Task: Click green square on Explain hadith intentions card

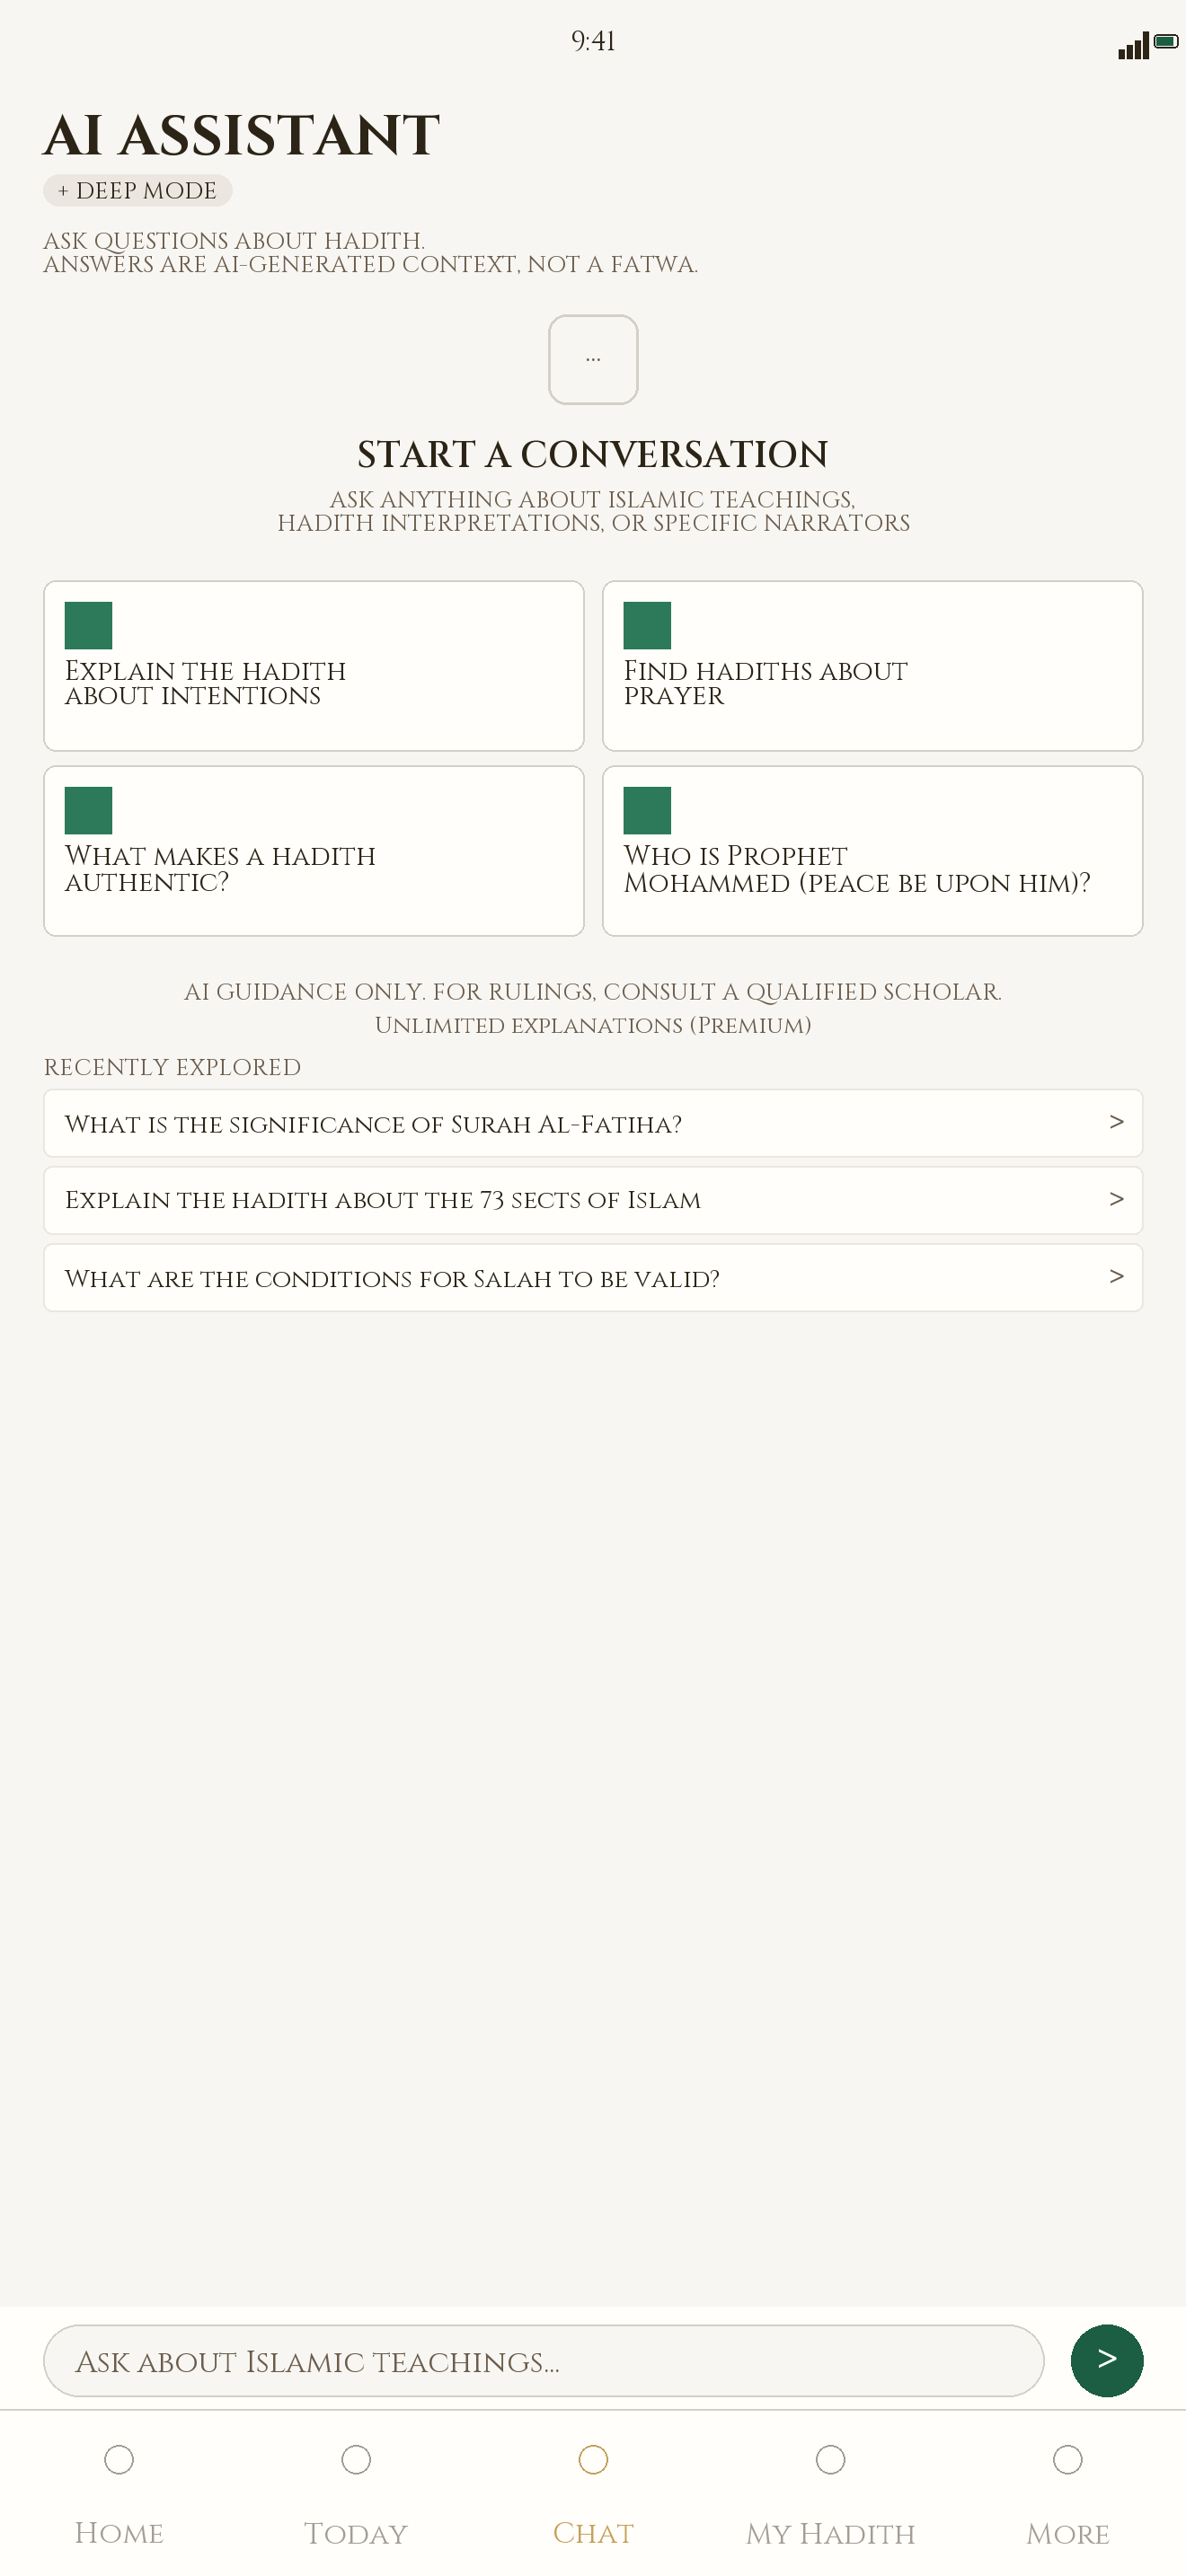Action: pyautogui.click(x=88, y=625)
